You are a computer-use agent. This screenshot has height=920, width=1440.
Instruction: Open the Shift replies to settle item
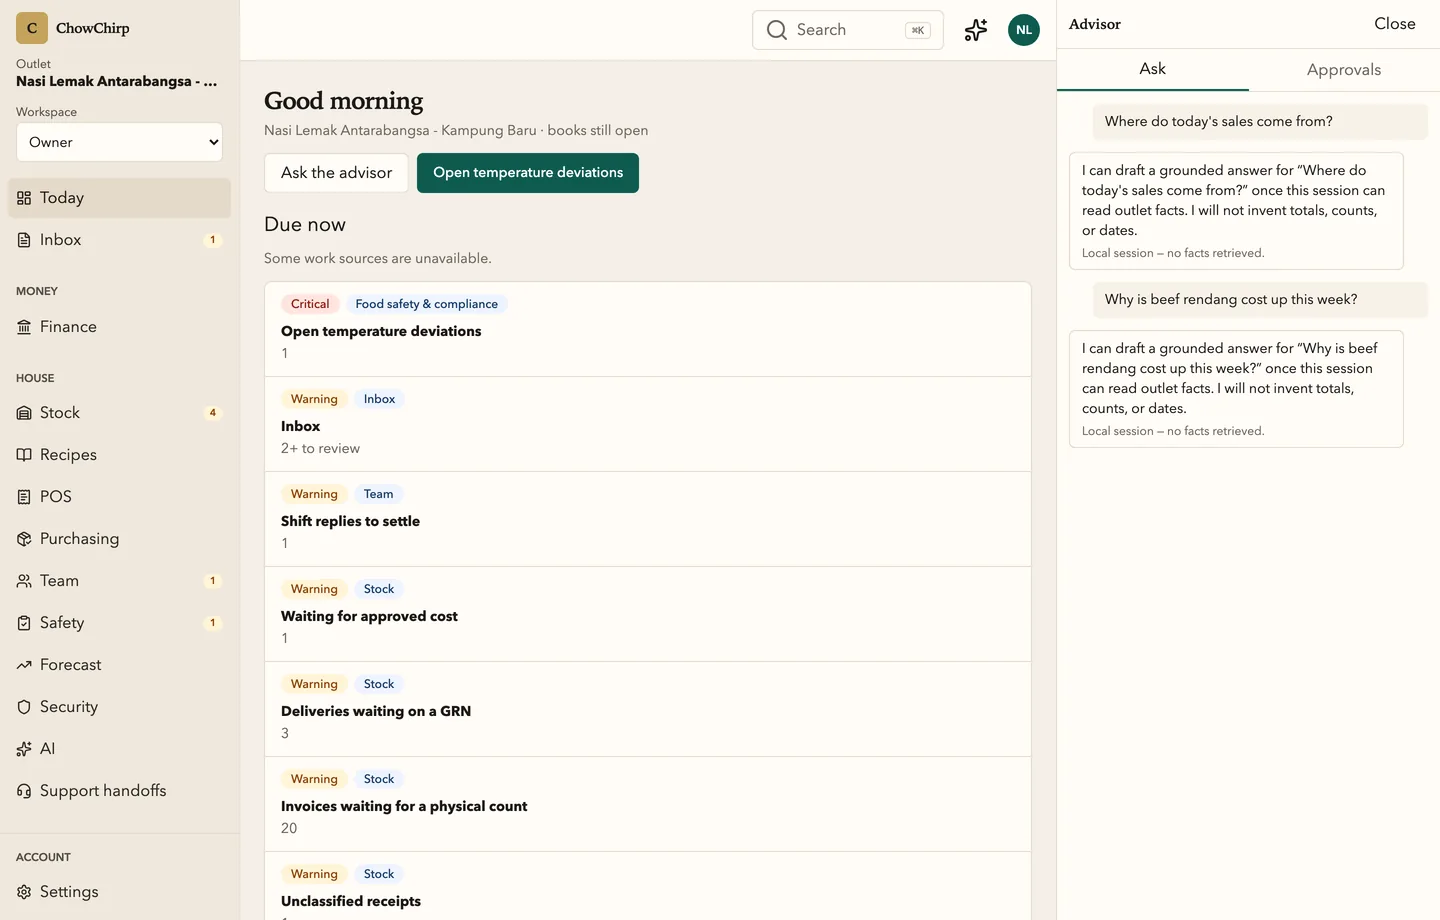648,519
